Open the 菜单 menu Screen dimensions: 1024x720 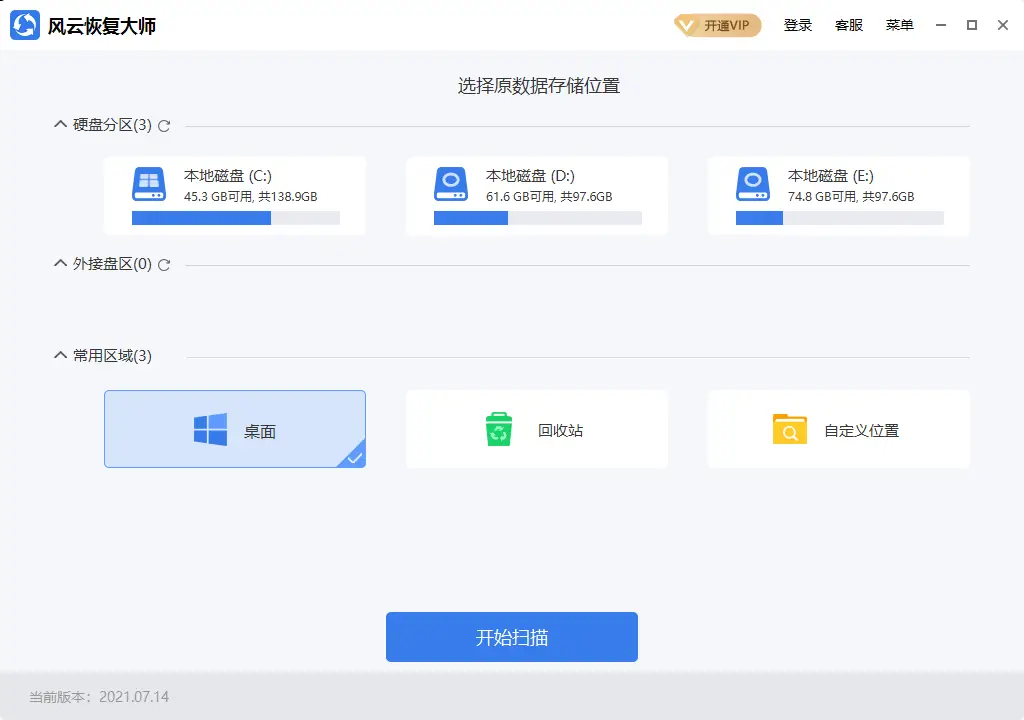pyautogui.click(x=899, y=25)
